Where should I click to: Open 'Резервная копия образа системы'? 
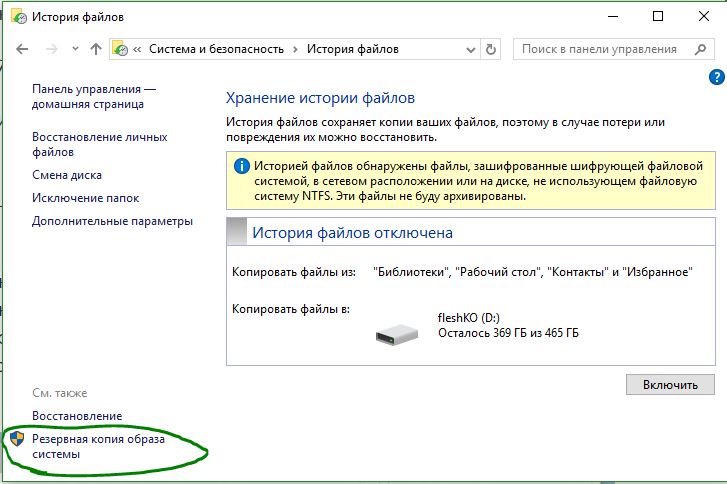pos(98,446)
